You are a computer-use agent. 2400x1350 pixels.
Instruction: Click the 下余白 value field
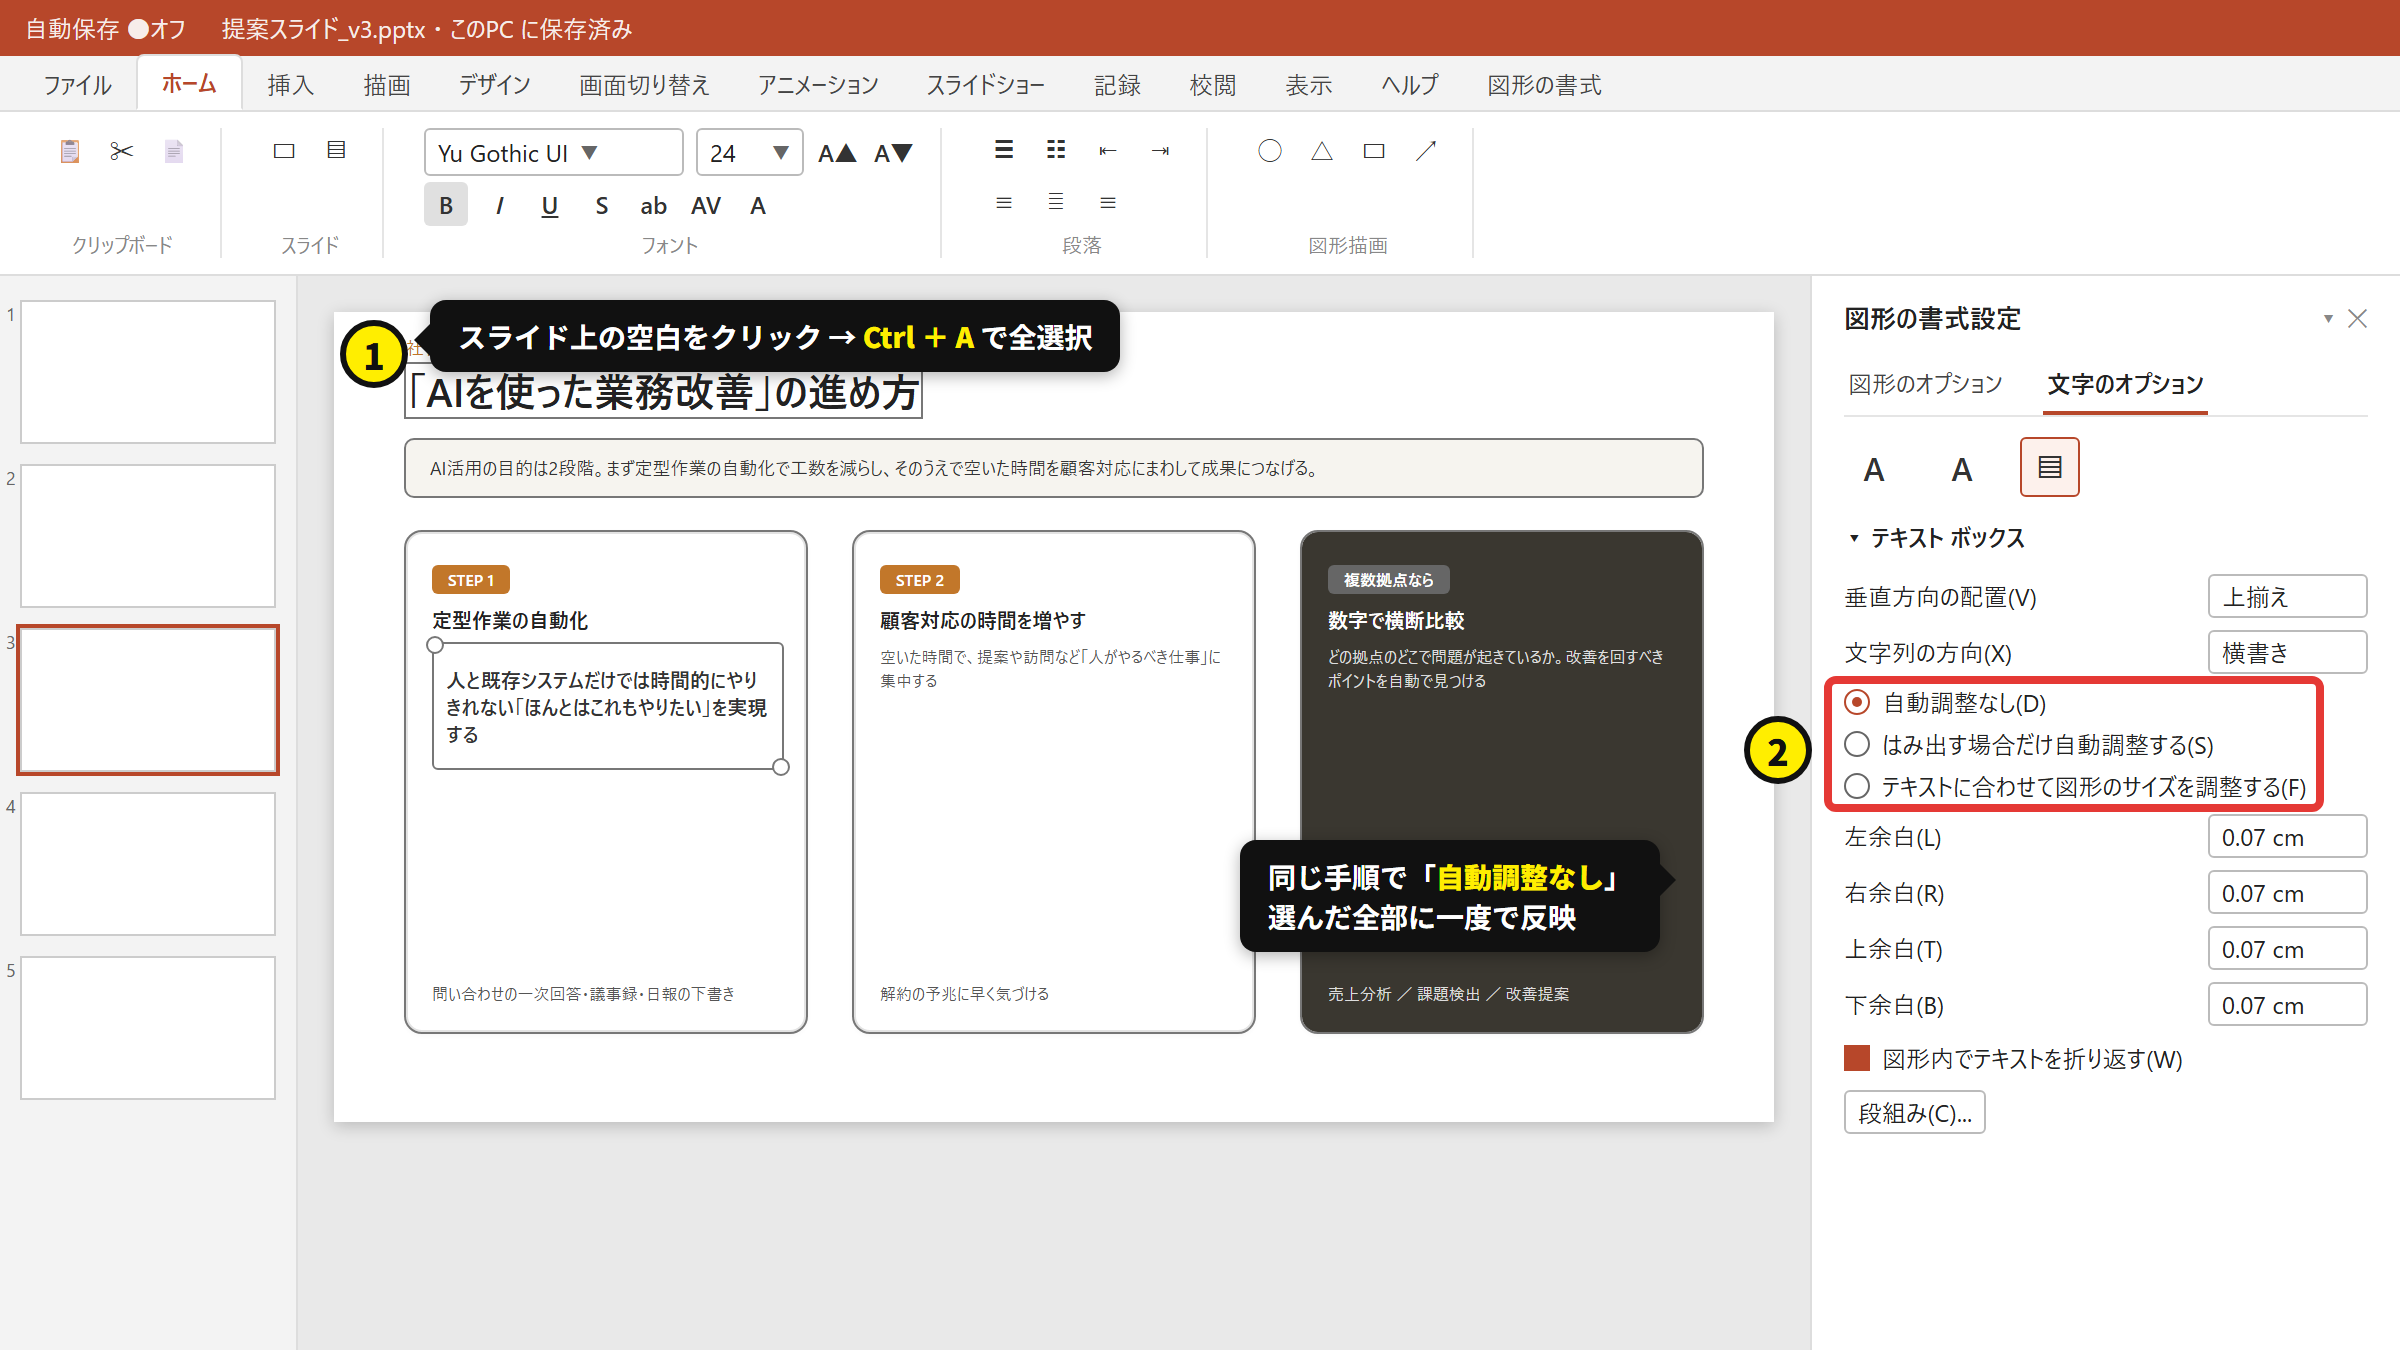click(x=2287, y=1005)
